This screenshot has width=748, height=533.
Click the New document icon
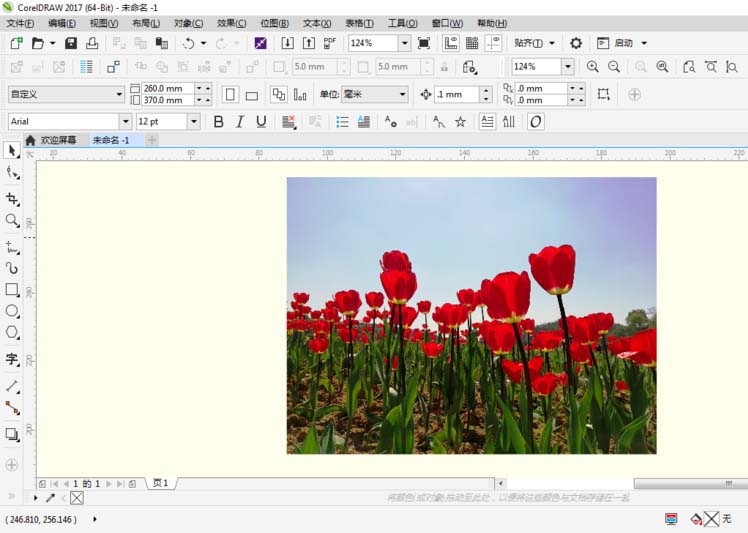[16, 43]
